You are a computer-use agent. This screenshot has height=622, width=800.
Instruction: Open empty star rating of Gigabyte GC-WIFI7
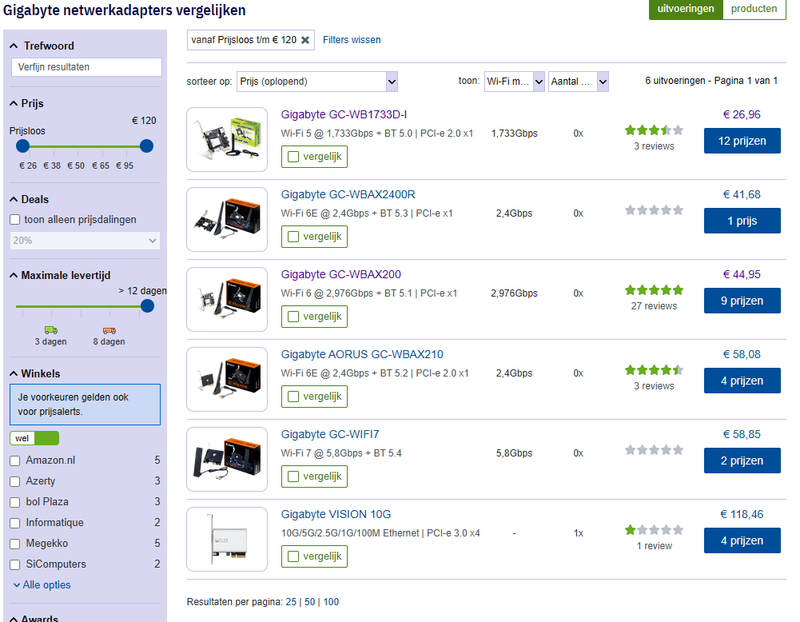tap(654, 450)
